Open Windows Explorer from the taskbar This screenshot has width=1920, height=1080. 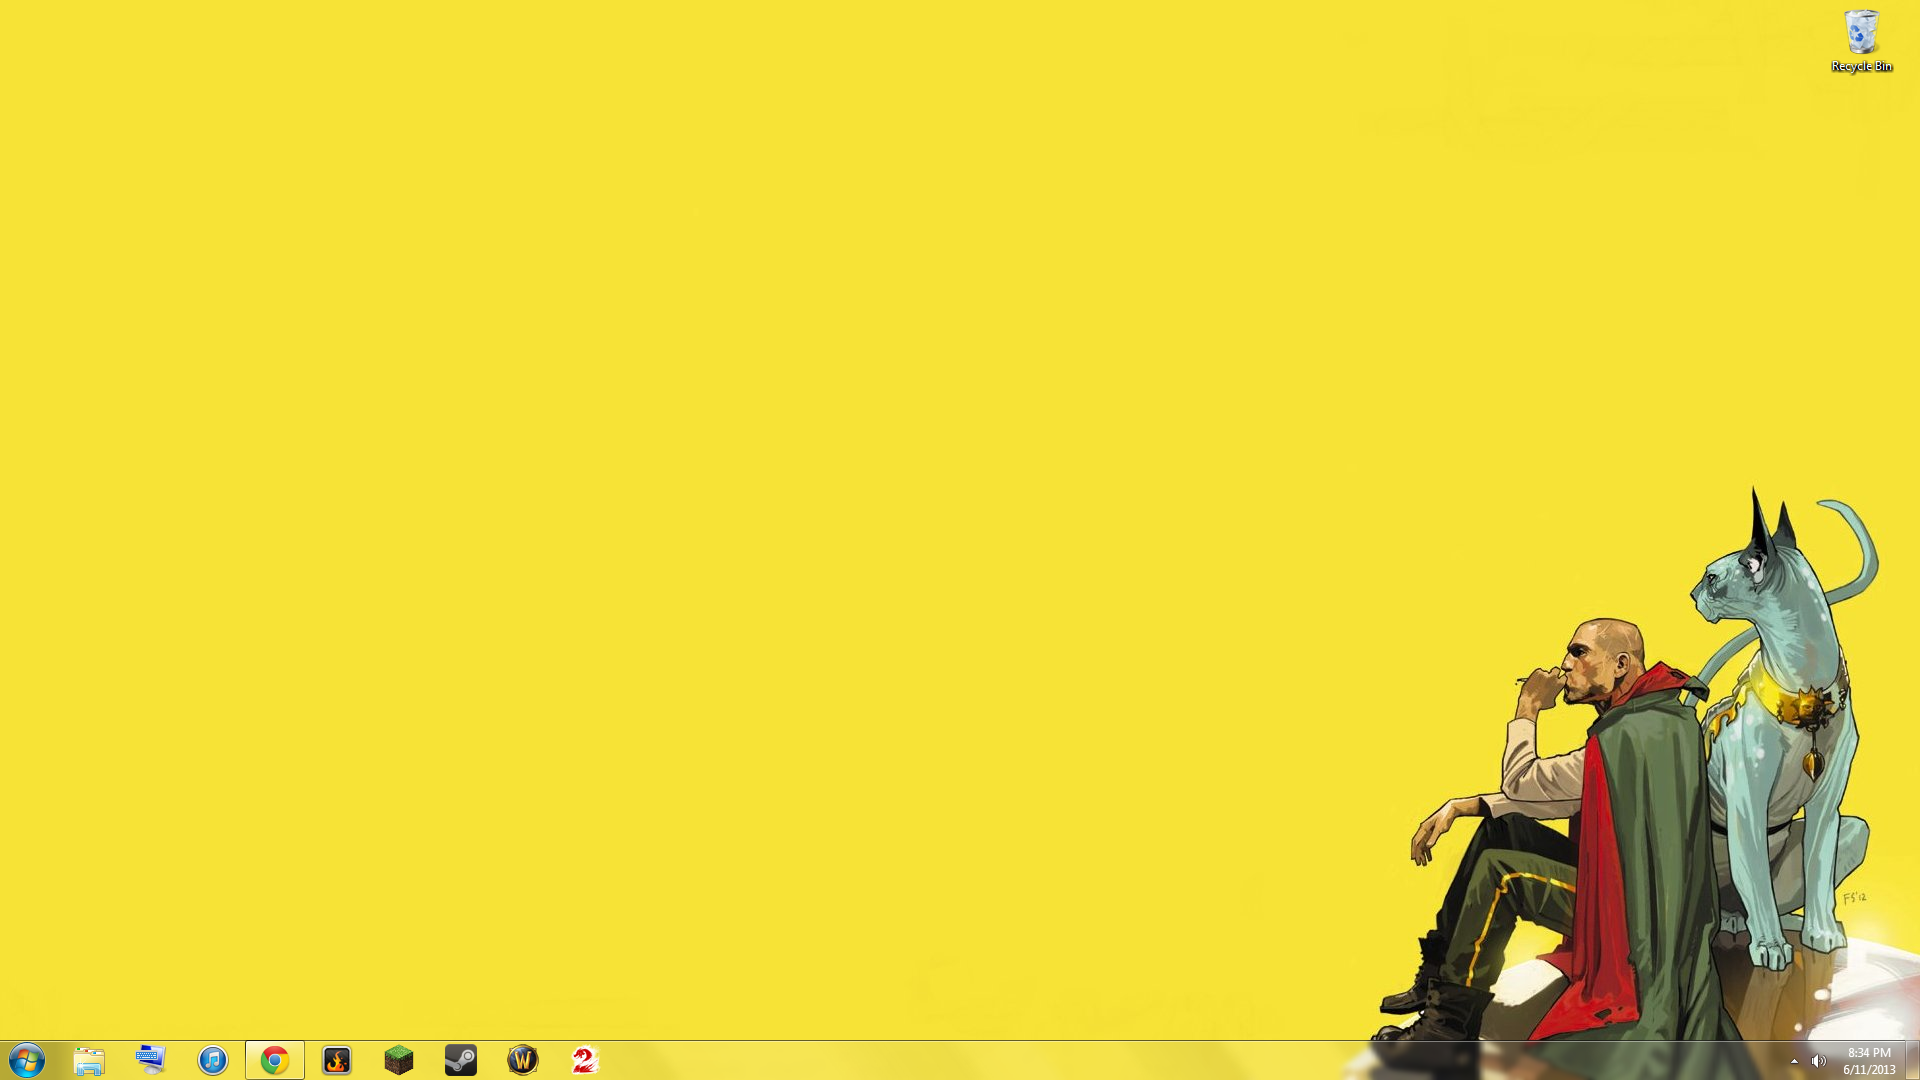89,1061
